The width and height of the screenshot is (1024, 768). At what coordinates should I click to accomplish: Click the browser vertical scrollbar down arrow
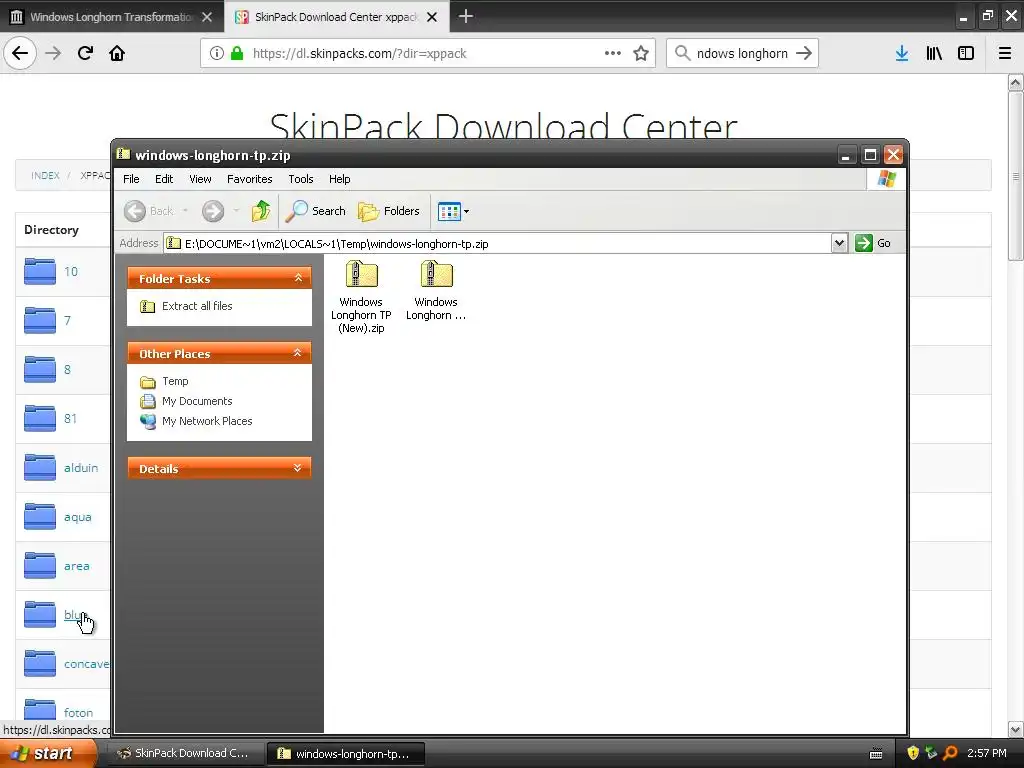(x=1016, y=729)
